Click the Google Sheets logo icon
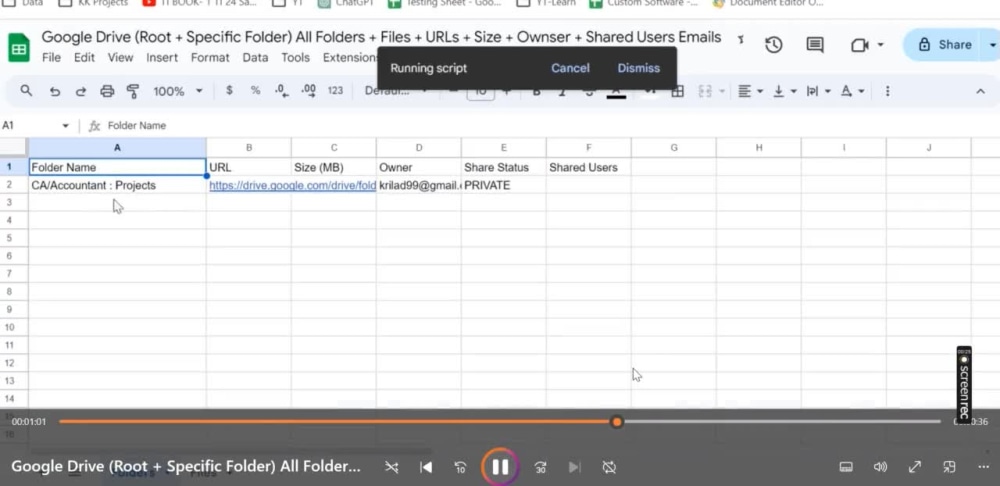 point(18,48)
